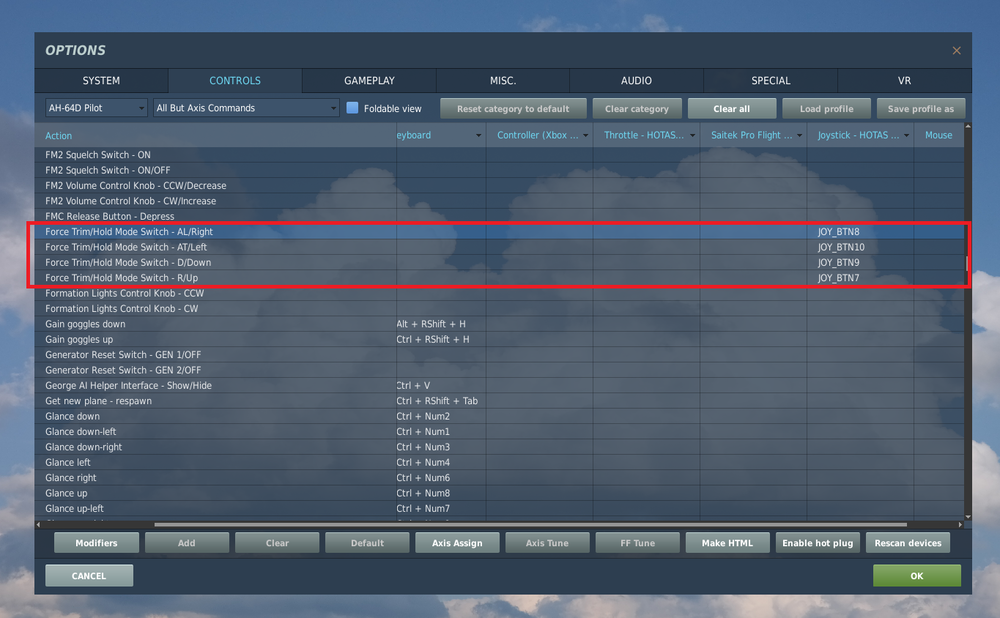This screenshot has height=618, width=1000.
Task: Select the SPECIAL tab
Action: 771,80
